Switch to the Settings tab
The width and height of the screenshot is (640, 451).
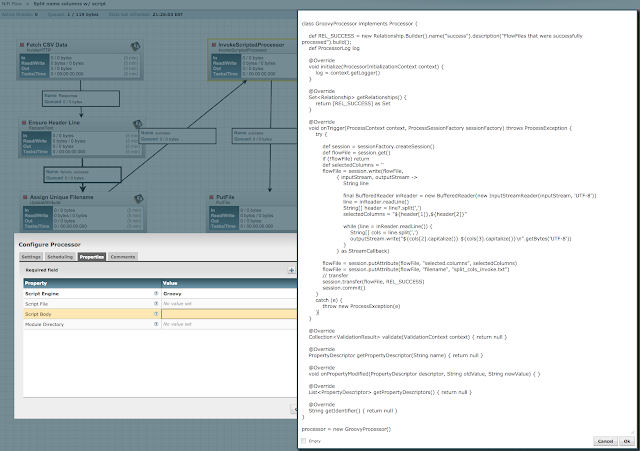pos(31,257)
